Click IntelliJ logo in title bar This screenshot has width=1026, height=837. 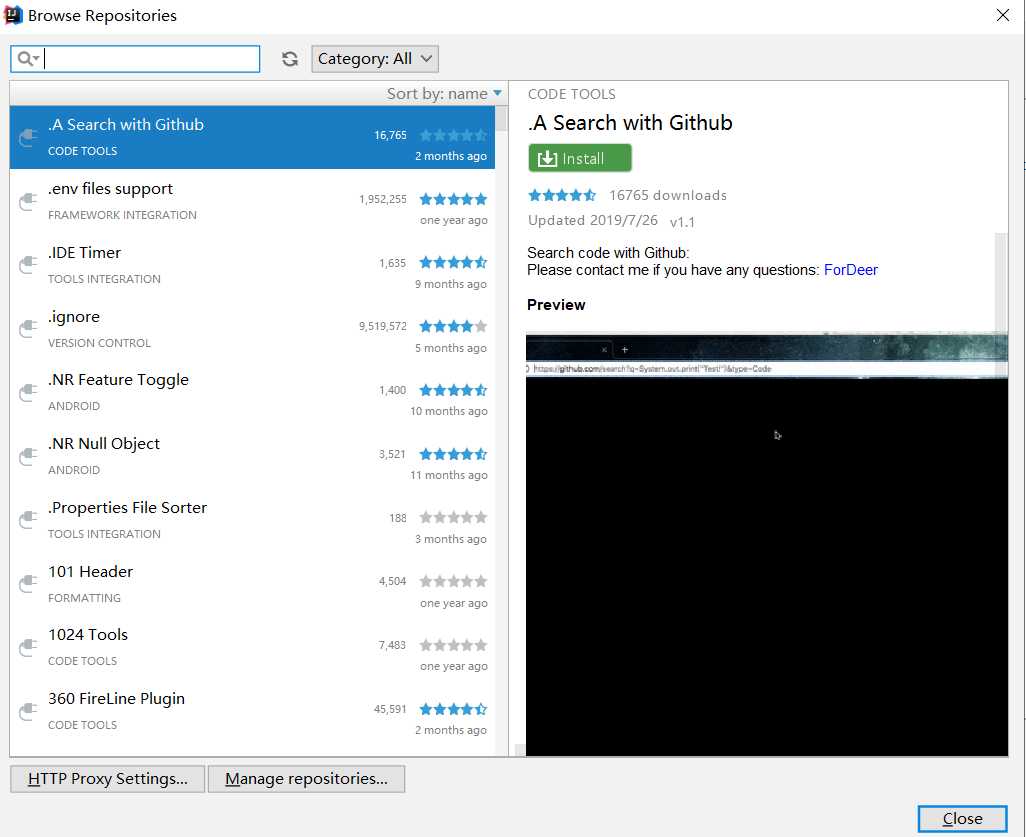tap(13, 15)
